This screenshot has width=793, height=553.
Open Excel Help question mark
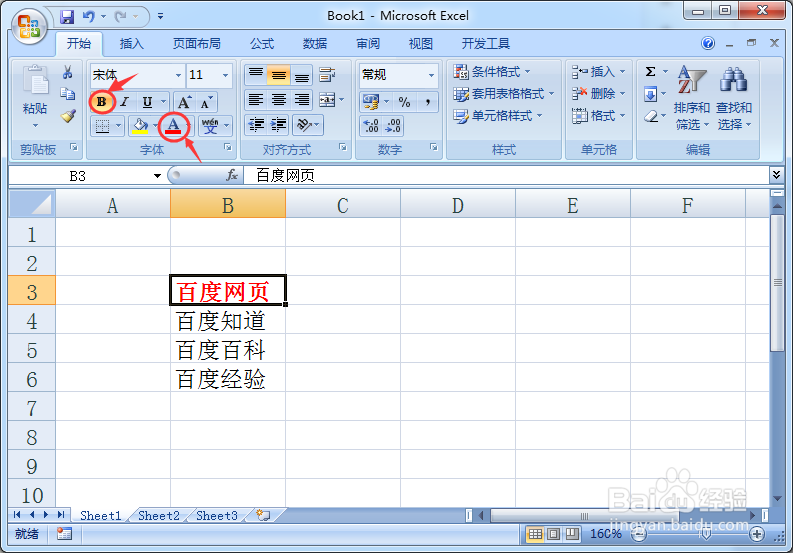tap(708, 43)
